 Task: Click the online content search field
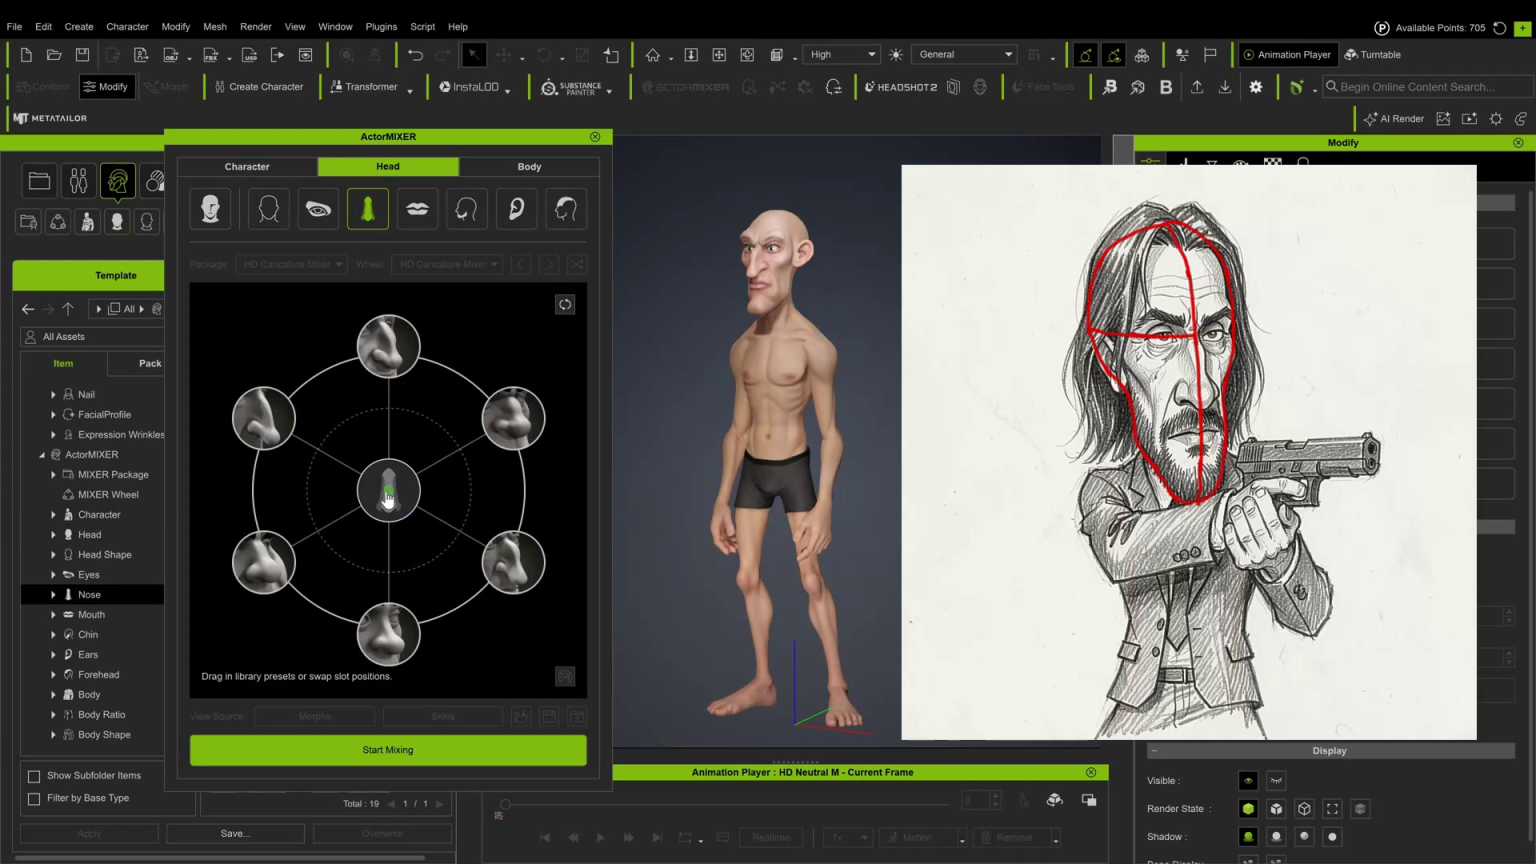coord(1427,87)
